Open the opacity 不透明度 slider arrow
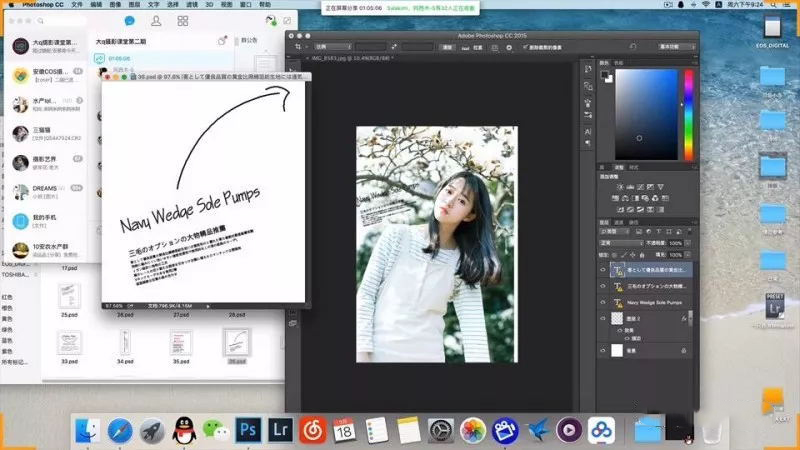The height and width of the screenshot is (450, 800). pyautogui.click(x=688, y=243)
